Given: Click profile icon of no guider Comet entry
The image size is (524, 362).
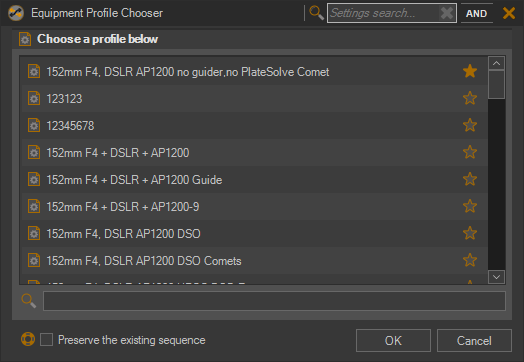Looking at the screenshot, I should (34, 72).
